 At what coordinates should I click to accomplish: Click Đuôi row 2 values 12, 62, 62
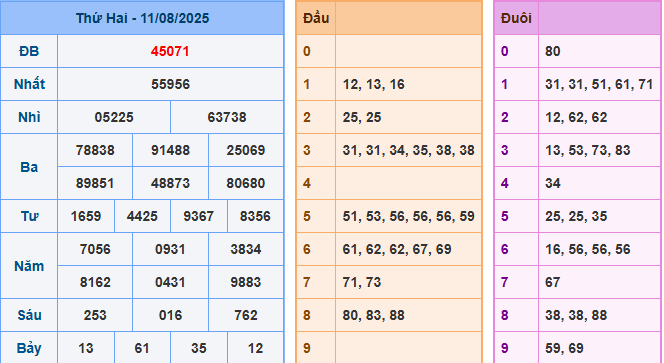tap(576, 117)
